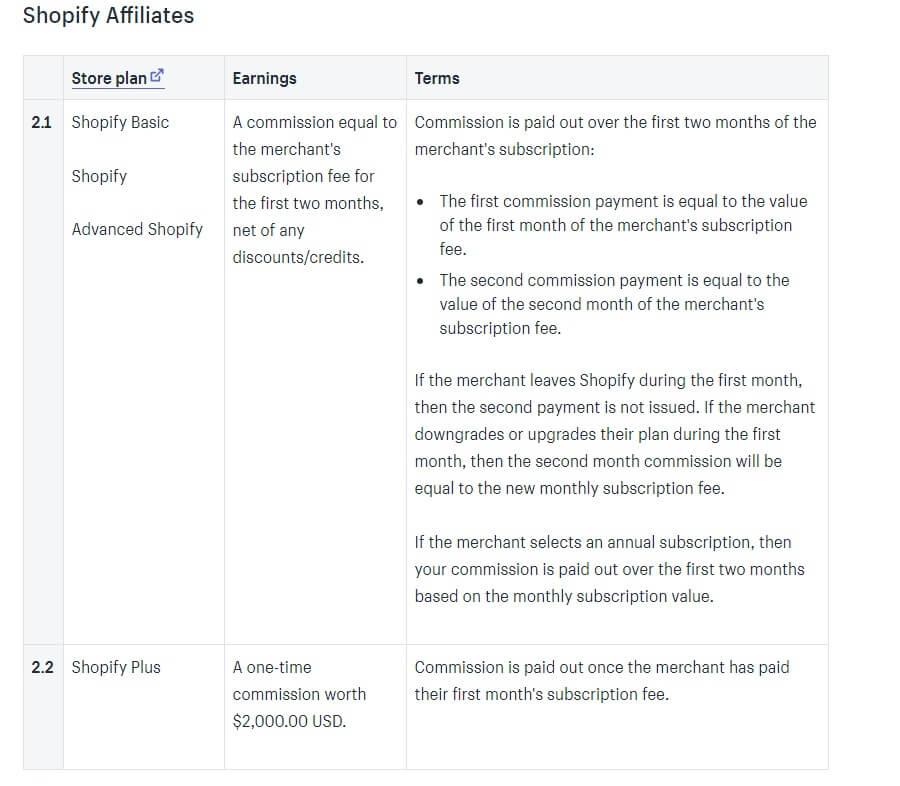900x786 pixels.
Task: Click the external link icon beside Store plan
Action: coord(157,75)
